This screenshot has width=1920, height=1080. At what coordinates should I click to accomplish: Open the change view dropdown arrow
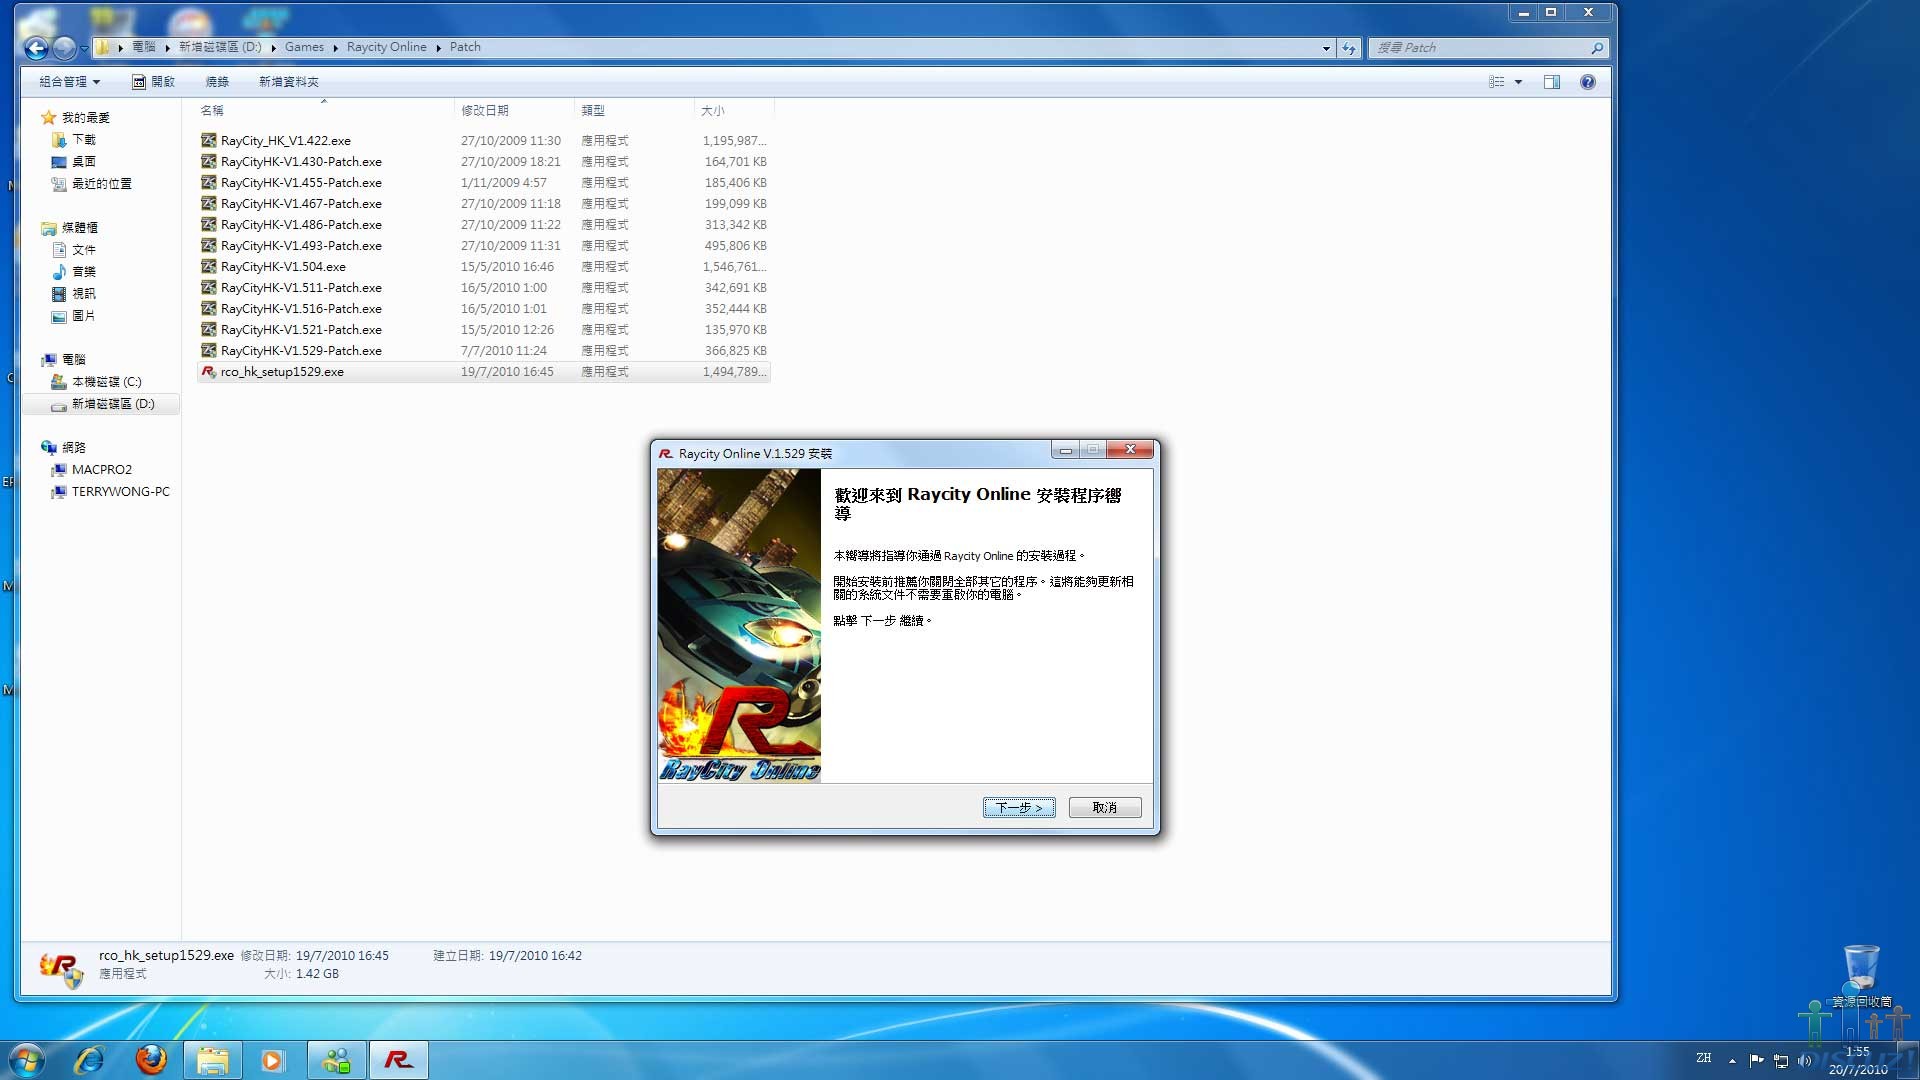(1518, 82)
